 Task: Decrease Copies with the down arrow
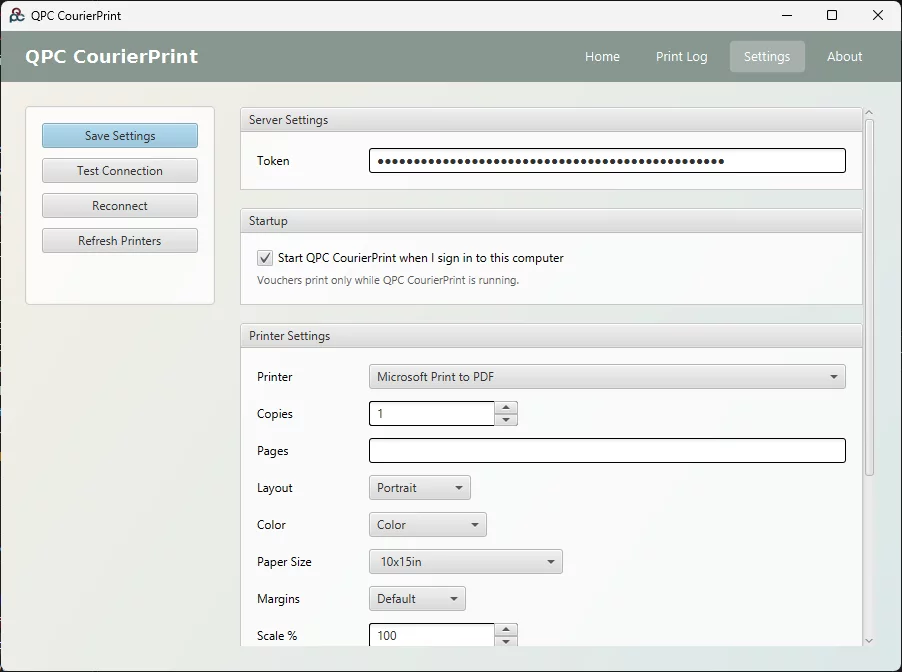506,420
